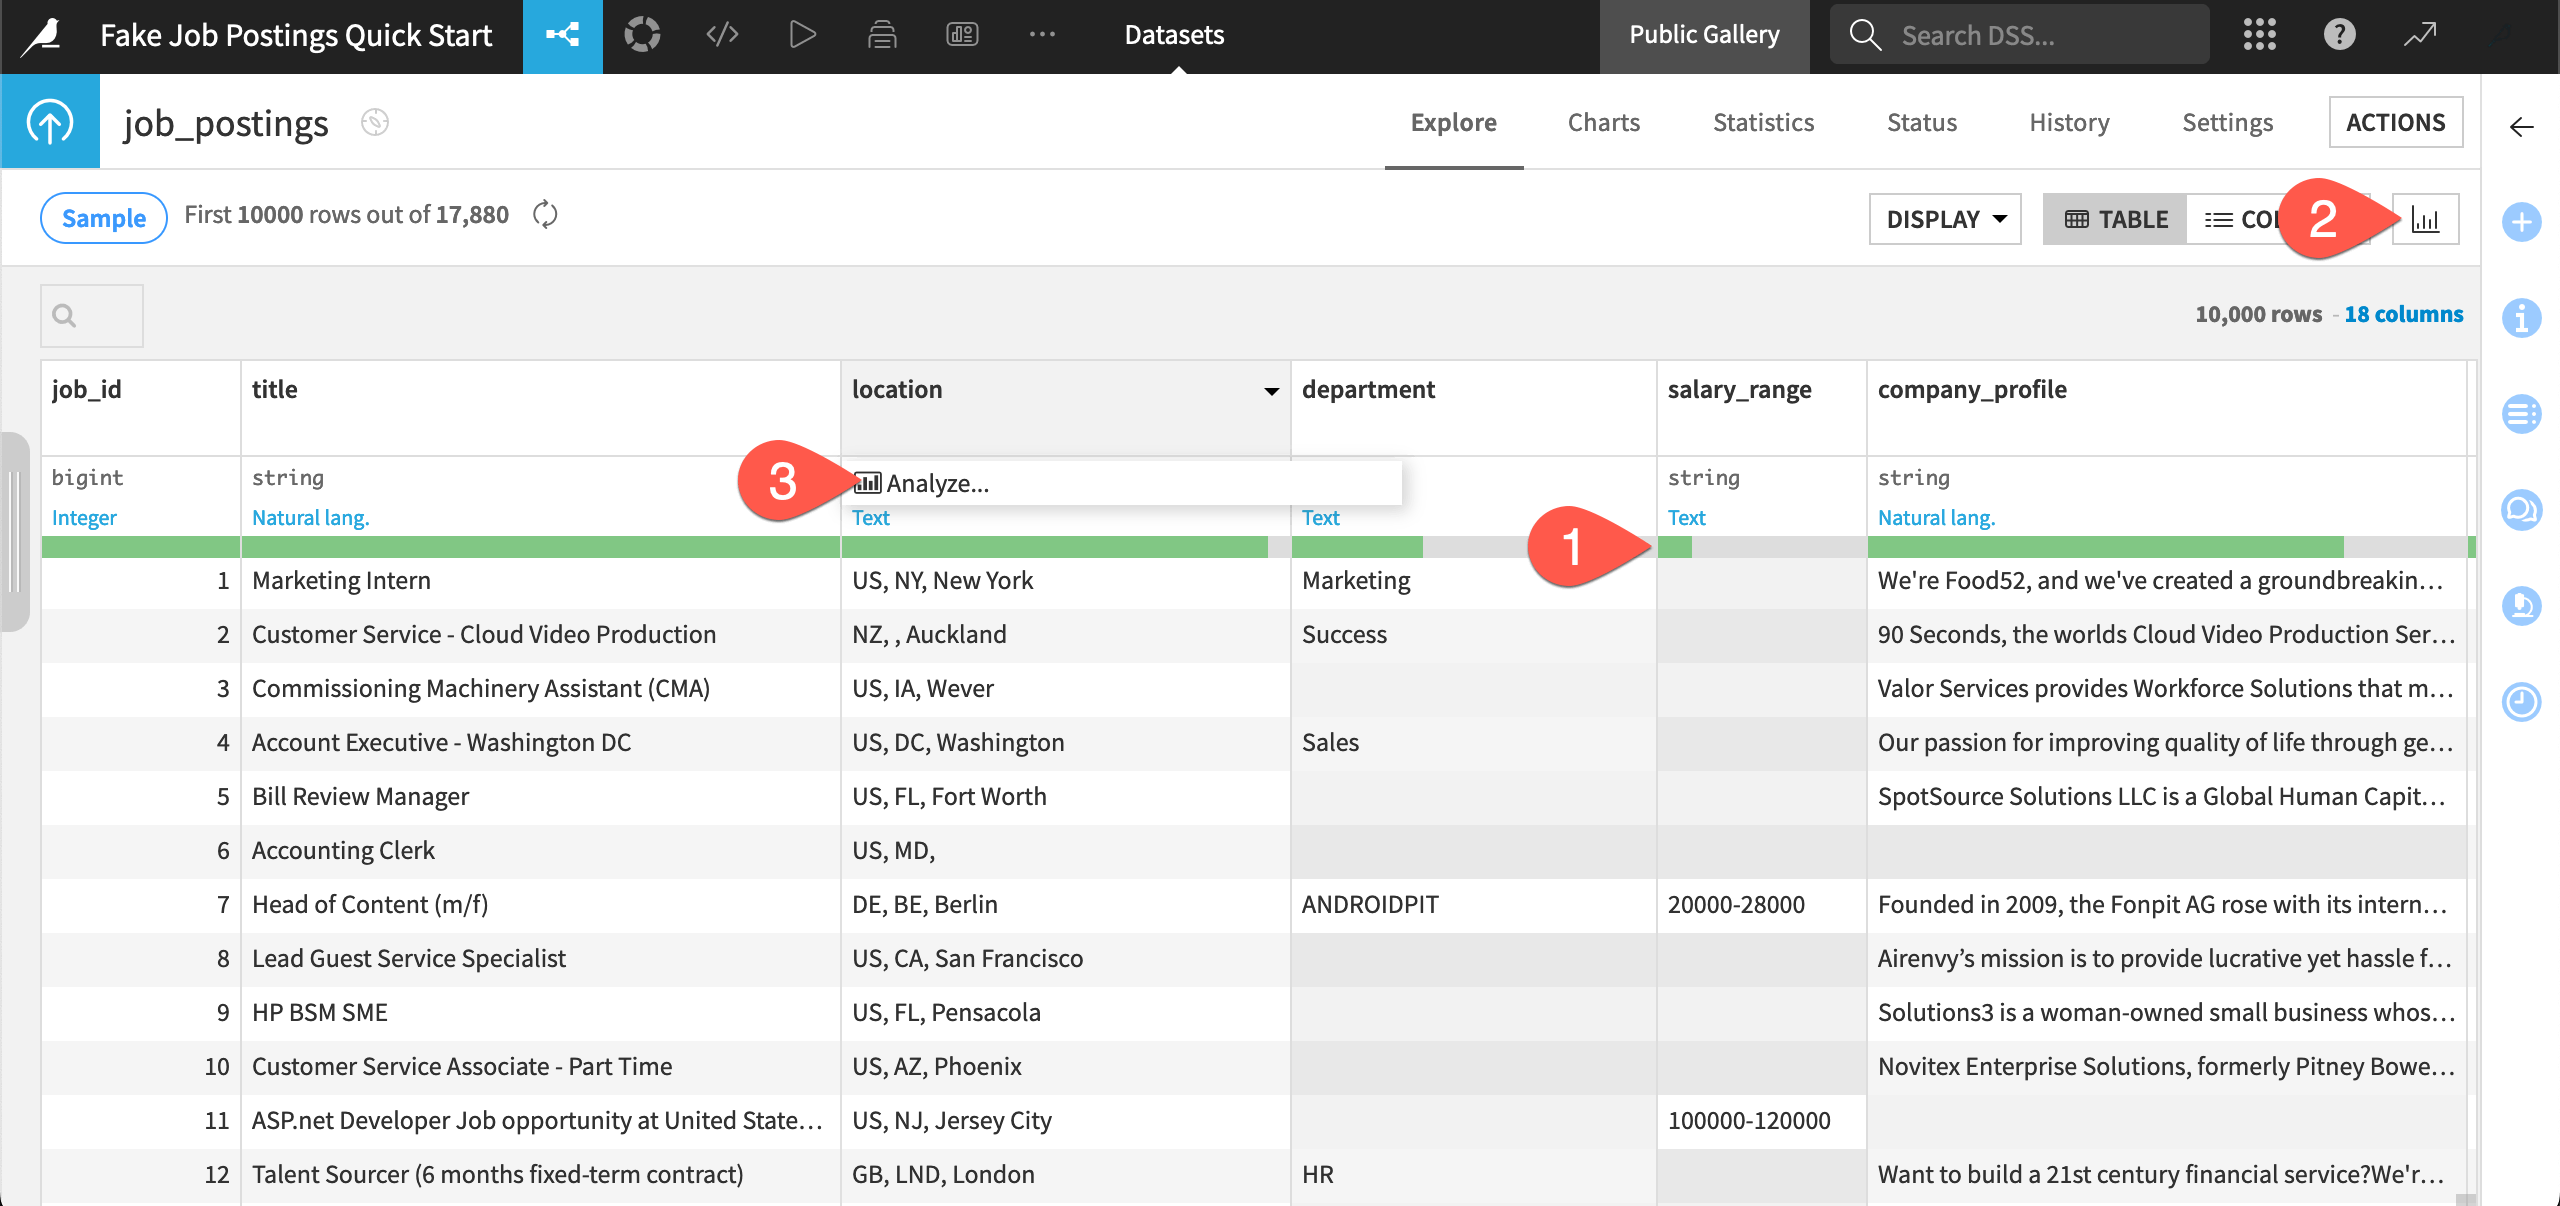
Task: Click the salary_range data quality bar
Action: pos(1762,547)
